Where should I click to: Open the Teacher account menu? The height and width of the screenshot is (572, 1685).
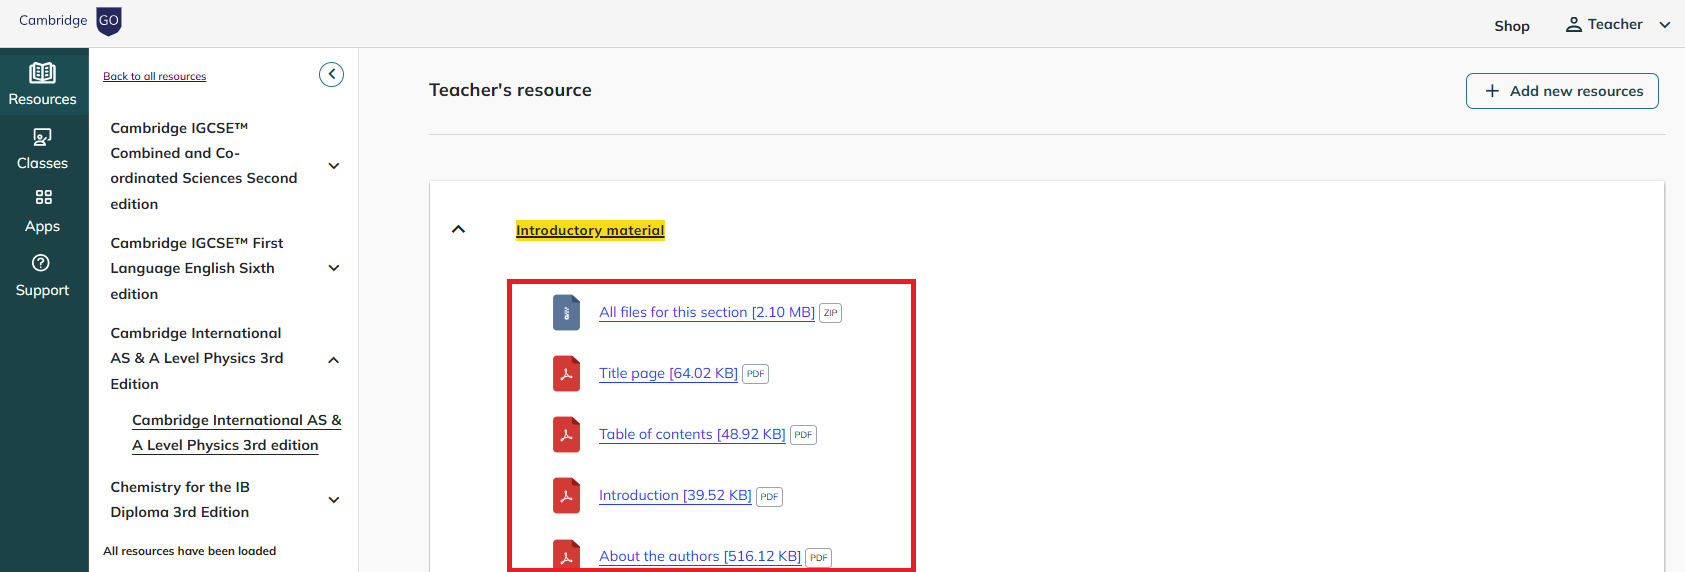coord(1618,25)
